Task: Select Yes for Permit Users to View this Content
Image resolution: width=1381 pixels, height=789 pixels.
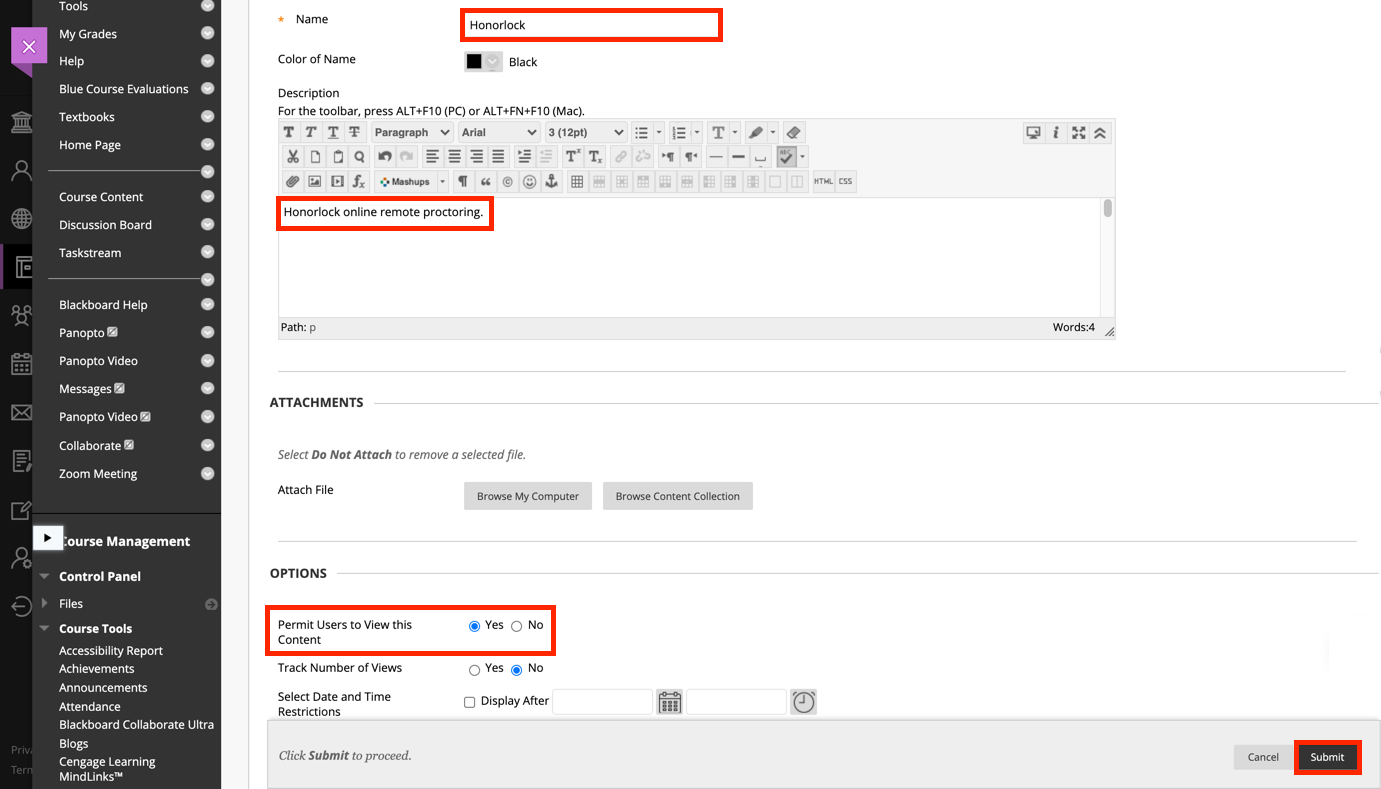Action: (474, 626)
